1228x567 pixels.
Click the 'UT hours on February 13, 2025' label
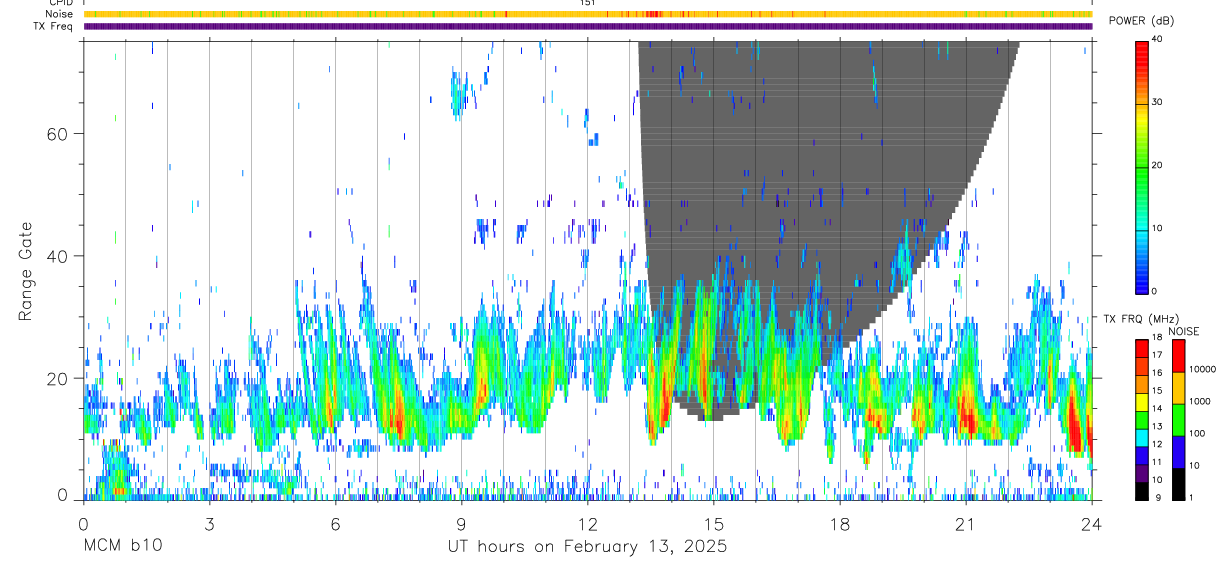click(586, 547)
